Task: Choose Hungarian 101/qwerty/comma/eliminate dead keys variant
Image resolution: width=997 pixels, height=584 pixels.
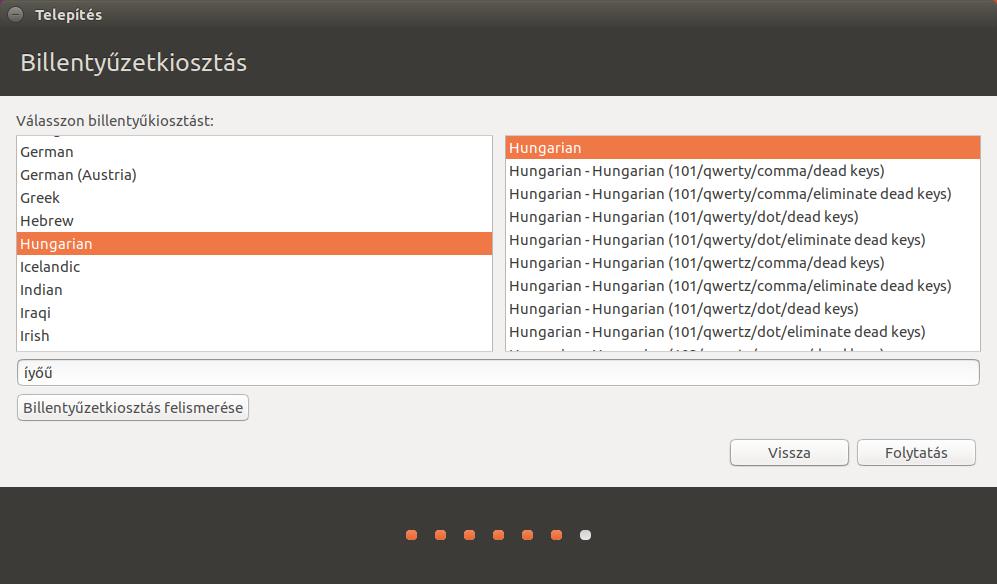Action: point(743,193)
